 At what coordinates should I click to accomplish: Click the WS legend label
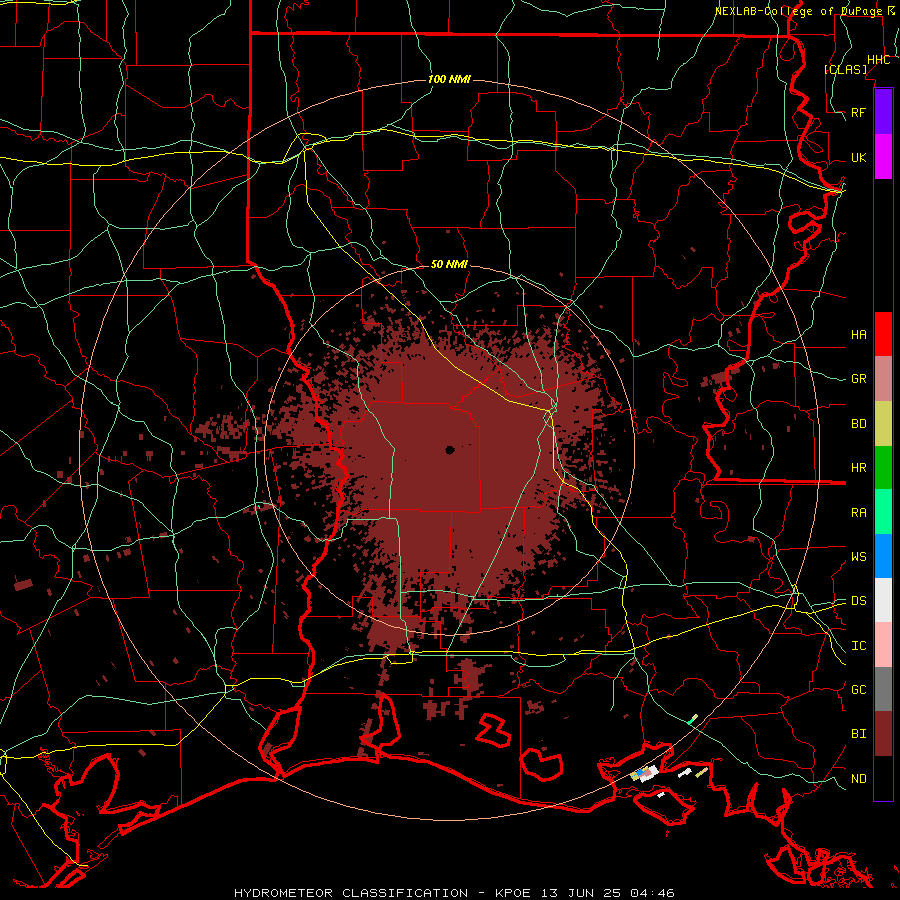pos(858,556)
